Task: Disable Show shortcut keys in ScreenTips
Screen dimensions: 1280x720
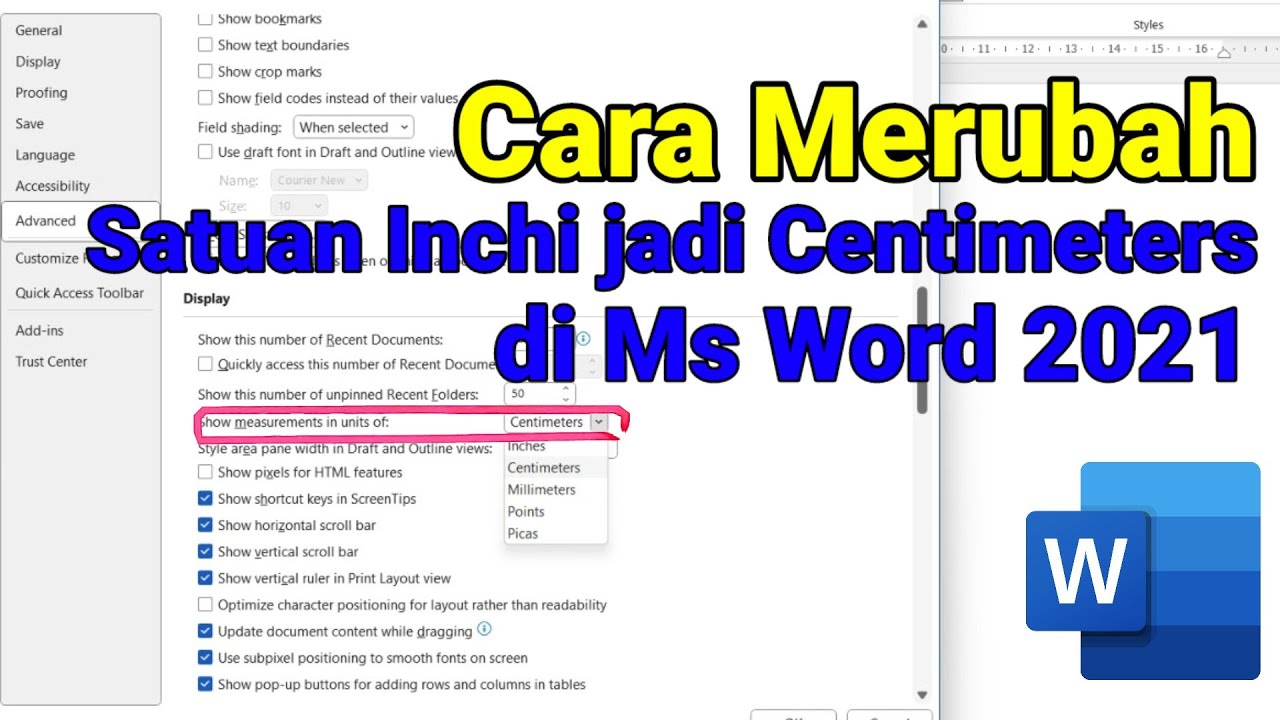Action: [x=205, y=498]
